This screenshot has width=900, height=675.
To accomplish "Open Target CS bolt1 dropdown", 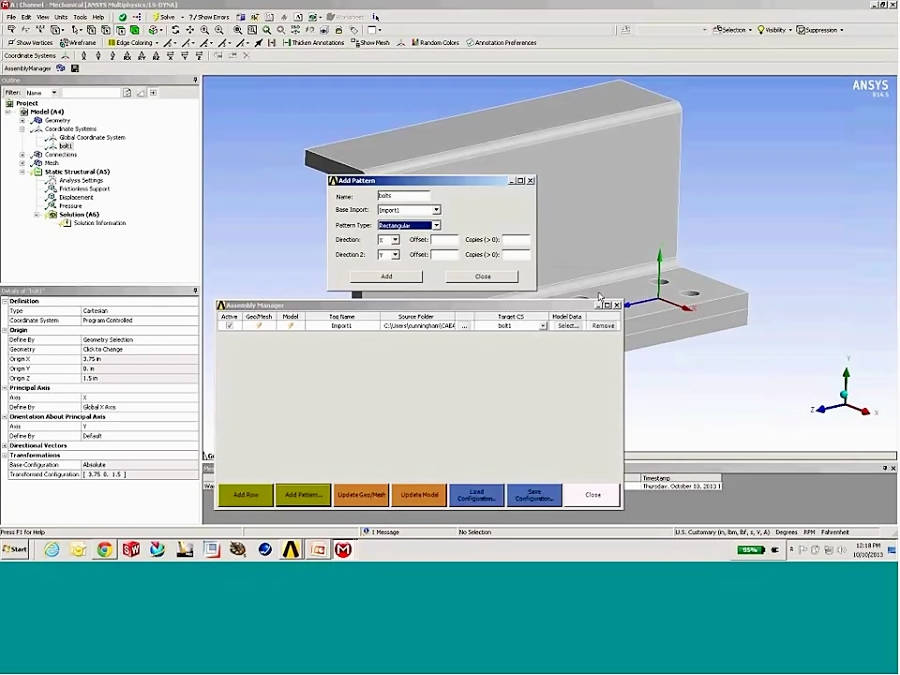I will pyautogui.click(x=542, y=326).
